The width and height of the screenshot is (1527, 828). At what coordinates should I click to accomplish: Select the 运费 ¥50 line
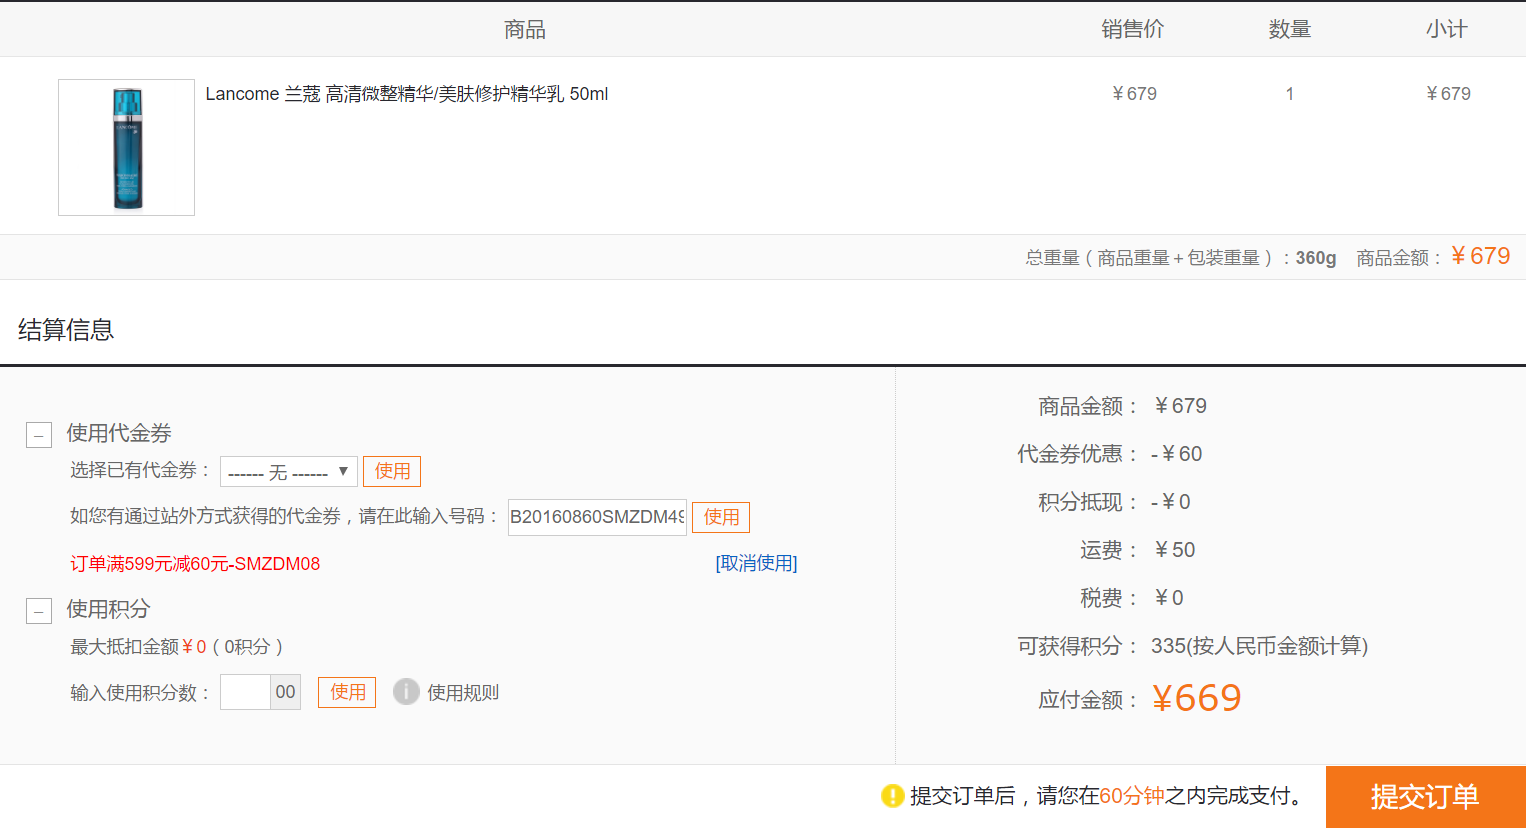(x=1138, y=550)
